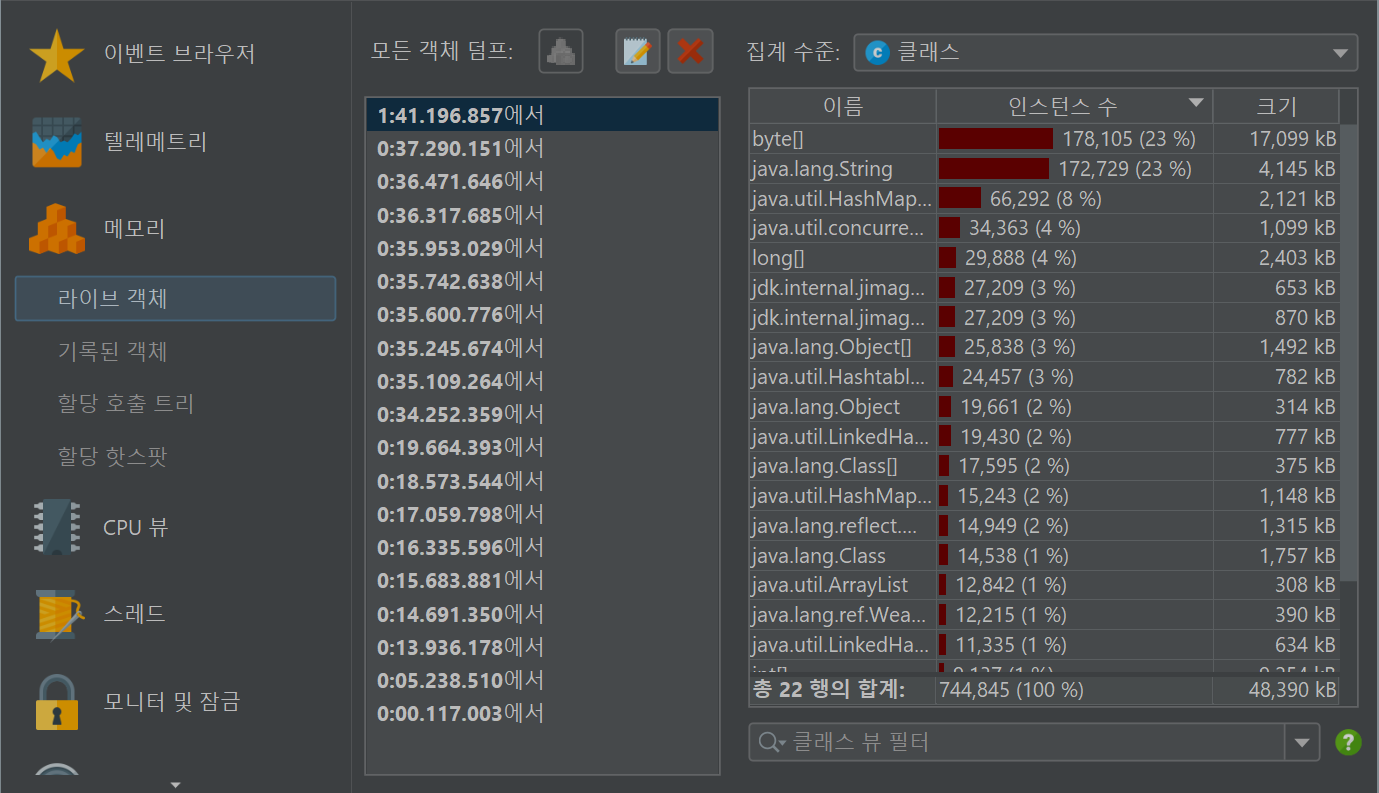Select the dump at 0:37.290.151
The height and width of the screenshot is (793, 1379).
(542, 149)
